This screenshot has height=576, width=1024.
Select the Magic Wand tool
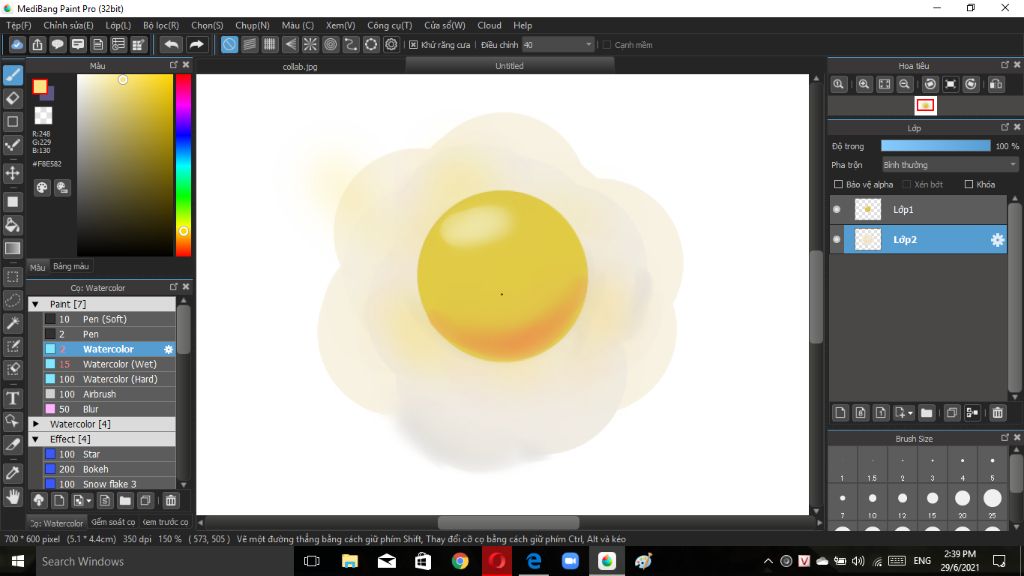[13, 323]
